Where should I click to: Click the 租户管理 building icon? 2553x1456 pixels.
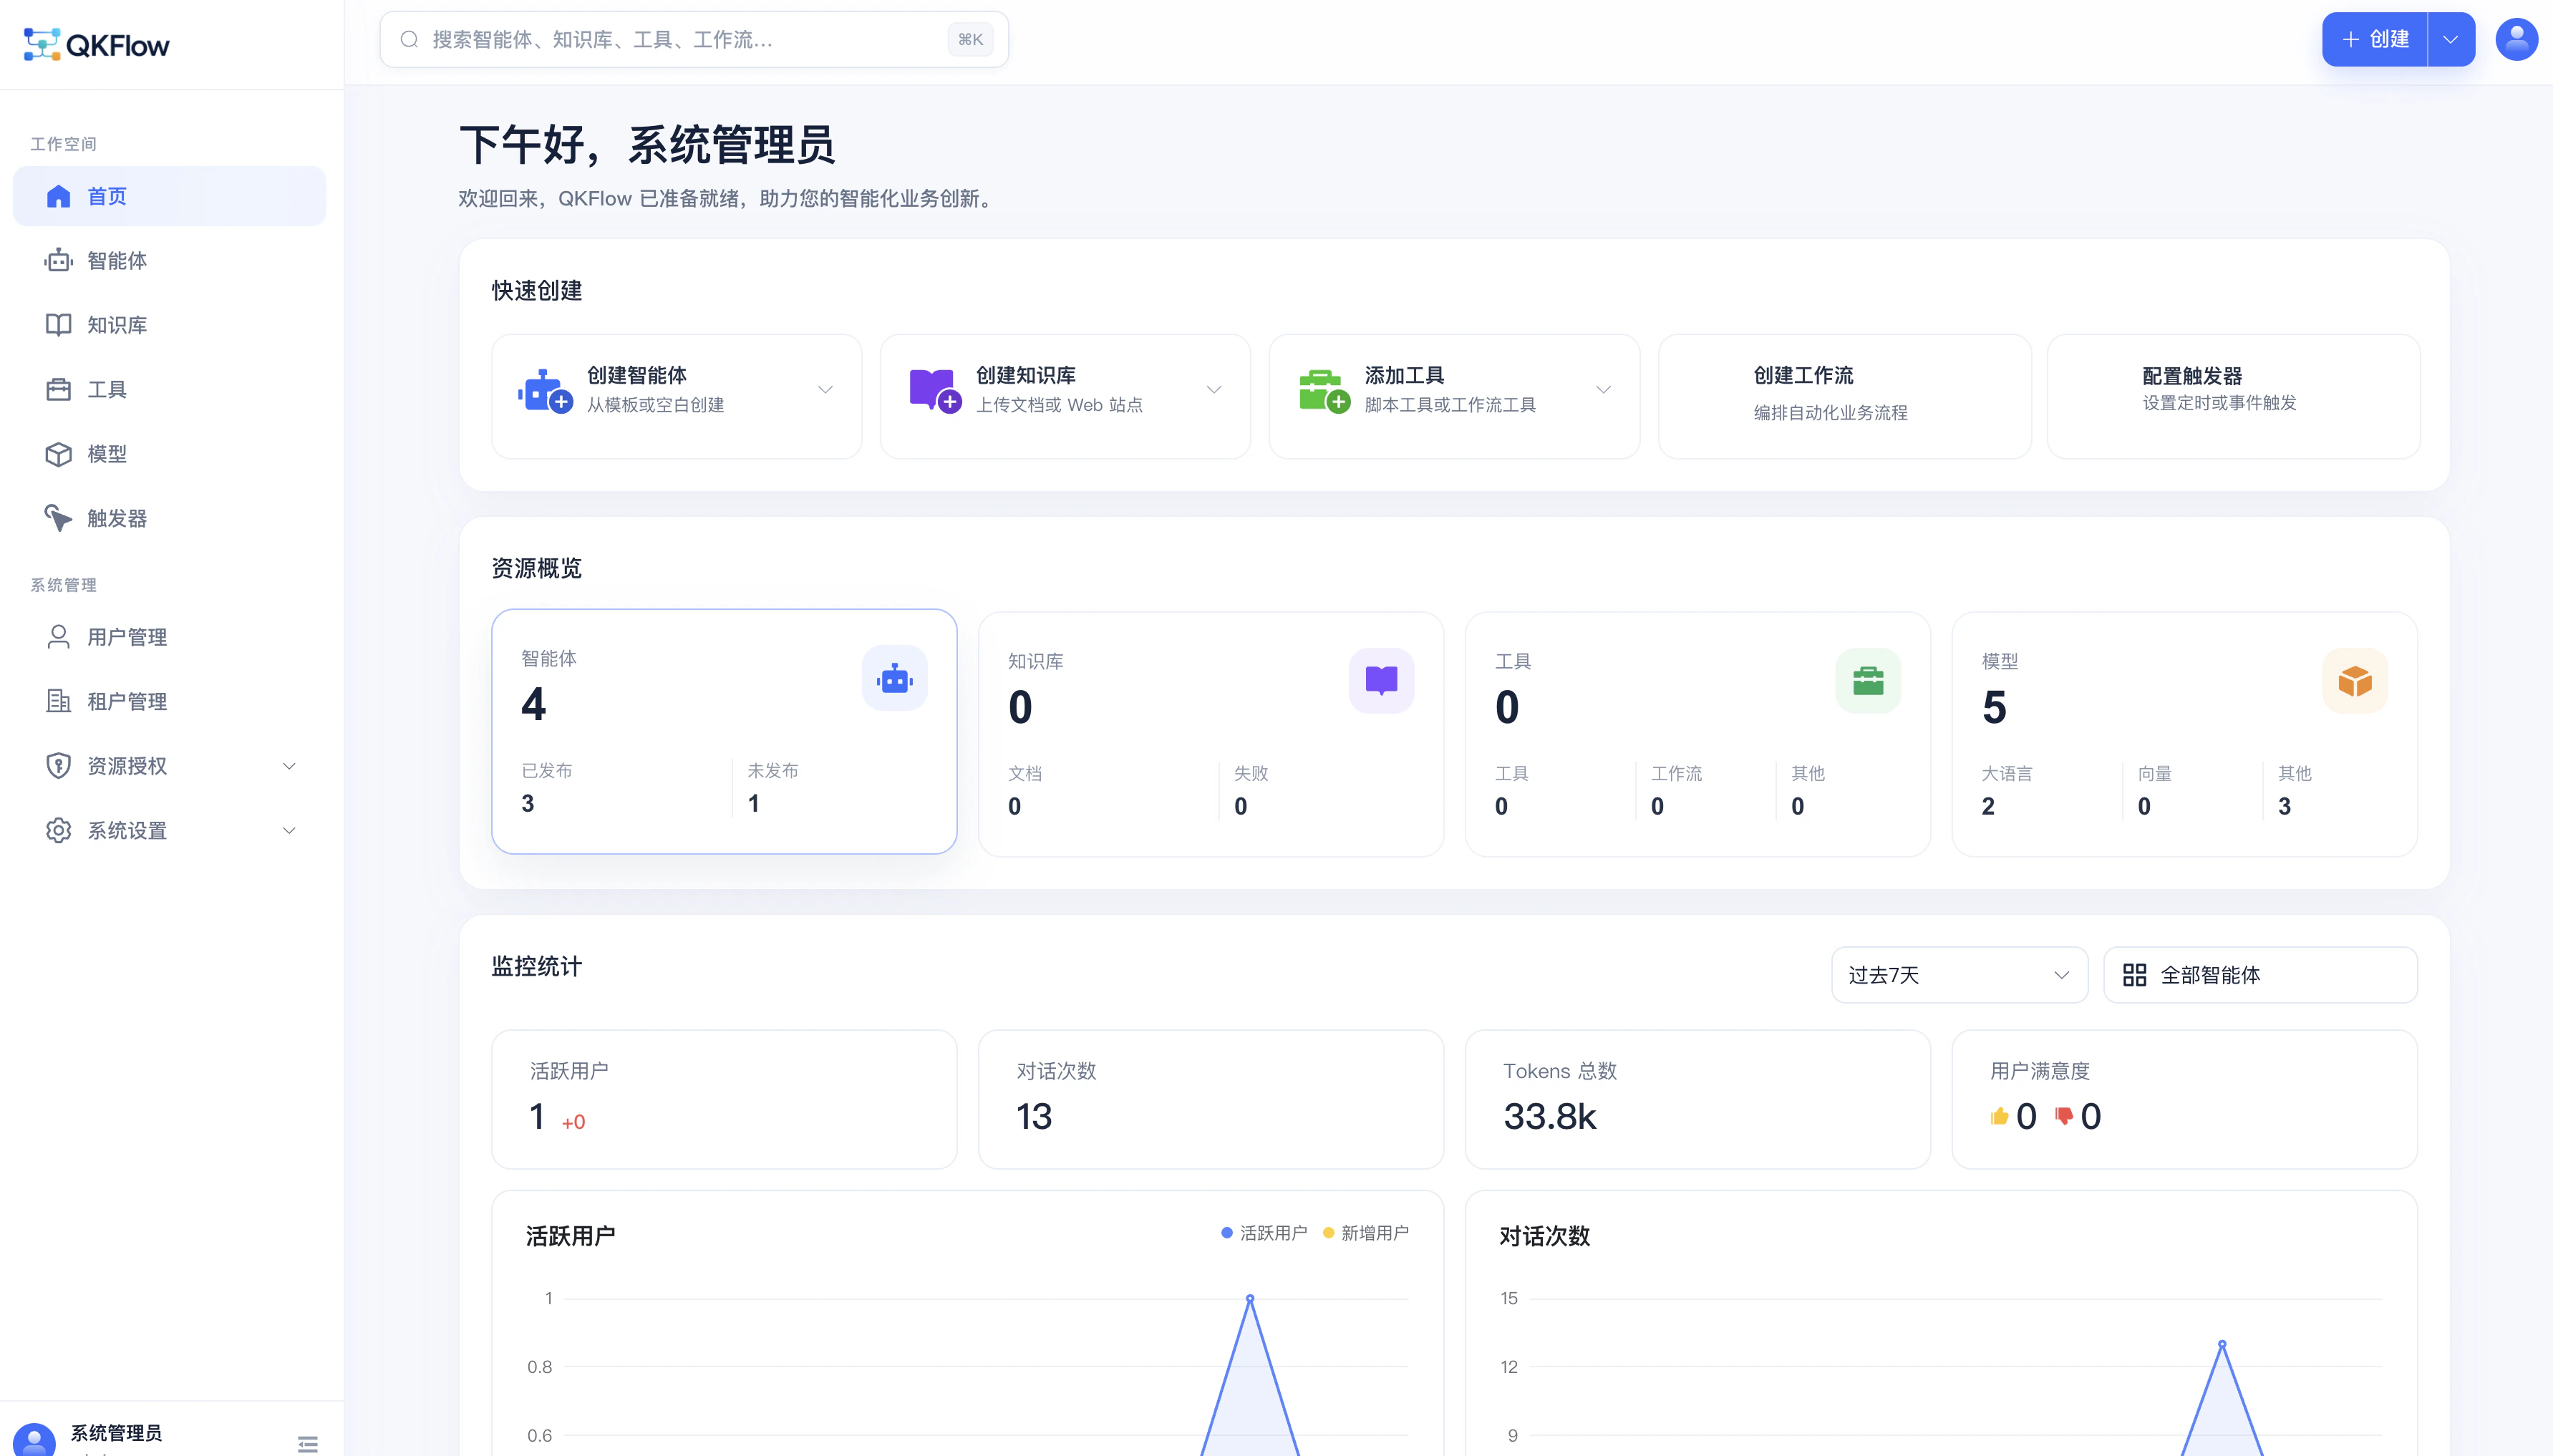point(59,701)
